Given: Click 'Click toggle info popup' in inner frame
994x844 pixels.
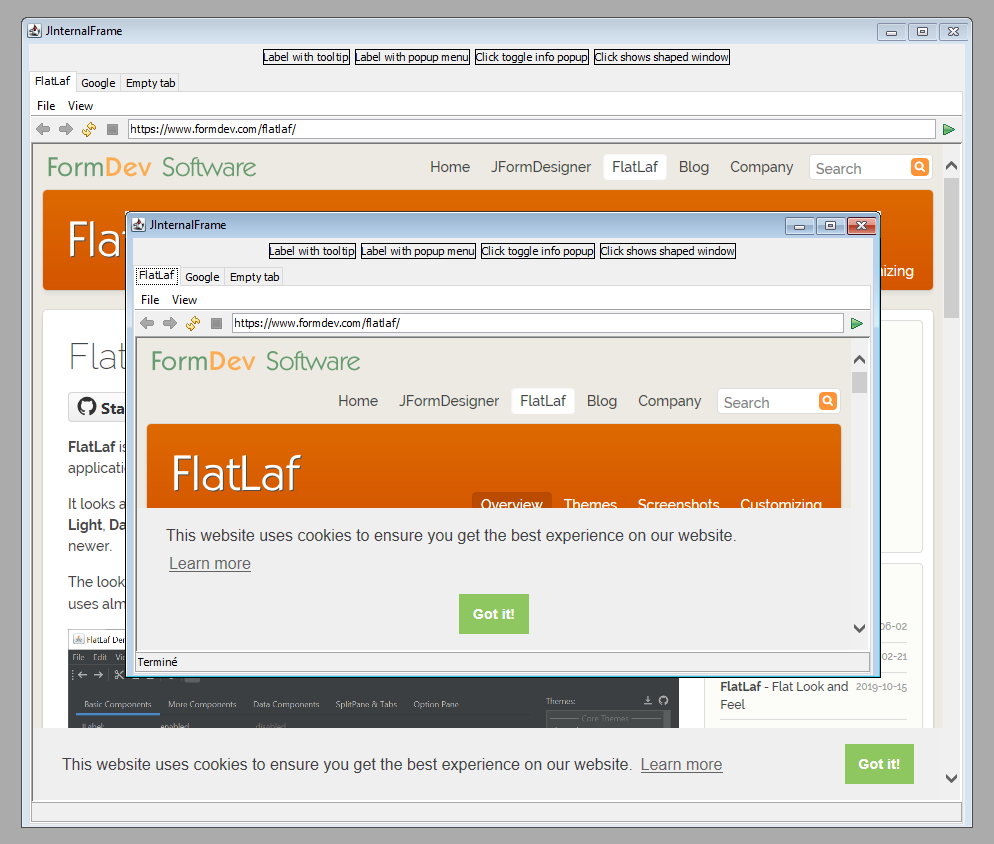Looking at the screenshot, I should pos(537,251).
